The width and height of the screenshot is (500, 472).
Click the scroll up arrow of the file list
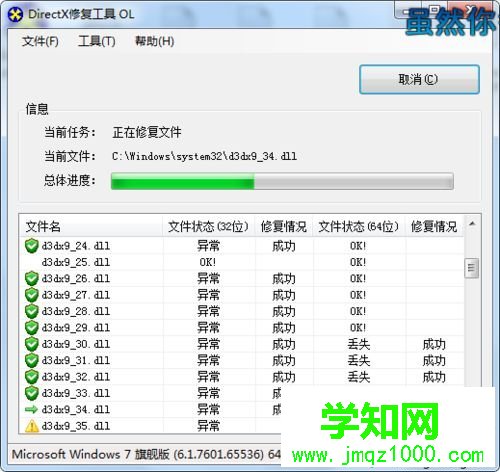point(472,224)
